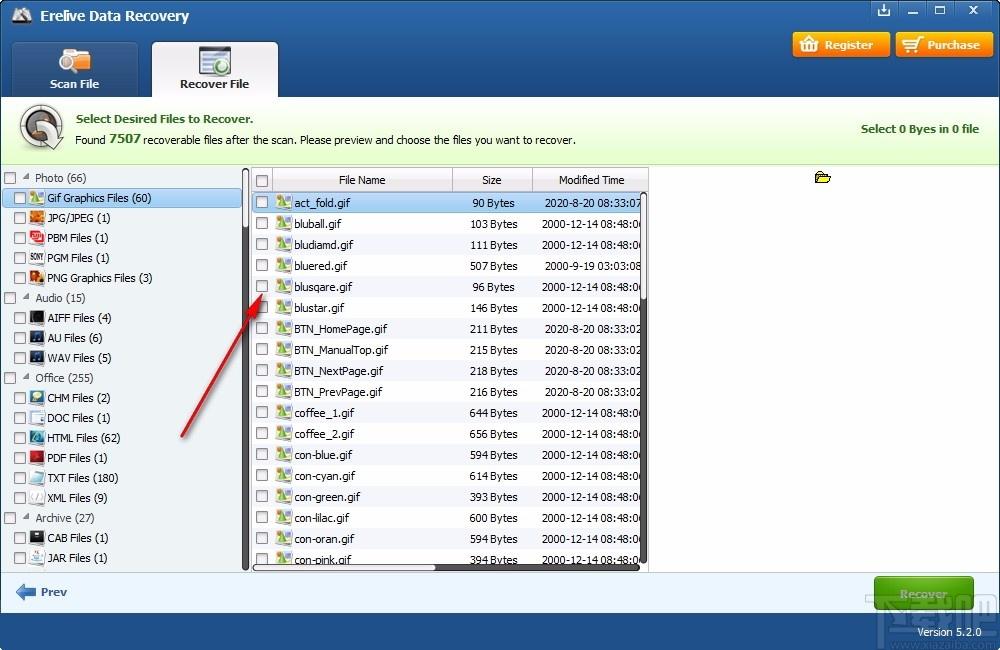This screenshot has height=650, width=1000.
Task: Click the DOC Files category icon
Action: 37,418
